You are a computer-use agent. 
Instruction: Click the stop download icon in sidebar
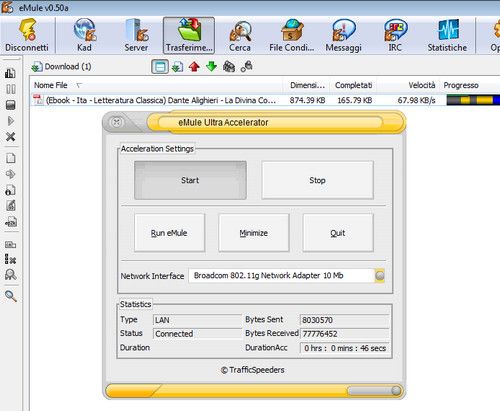pos(11,105)
